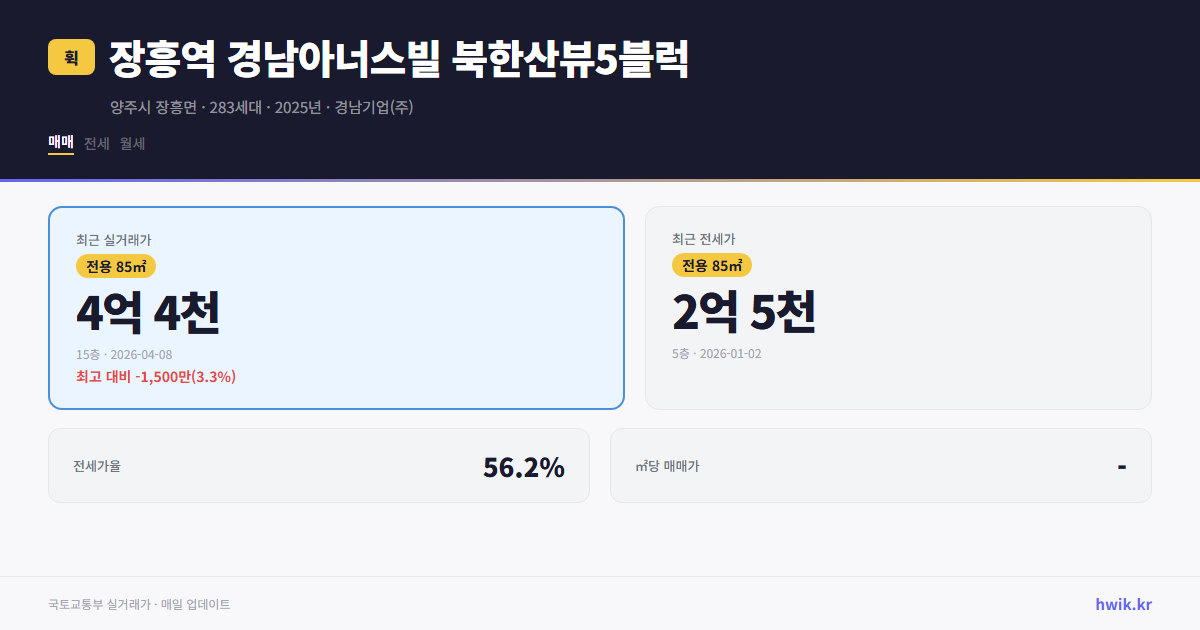Click the 2억 5천 price figure
This screenshot has width=1200, height=630.
745,312
